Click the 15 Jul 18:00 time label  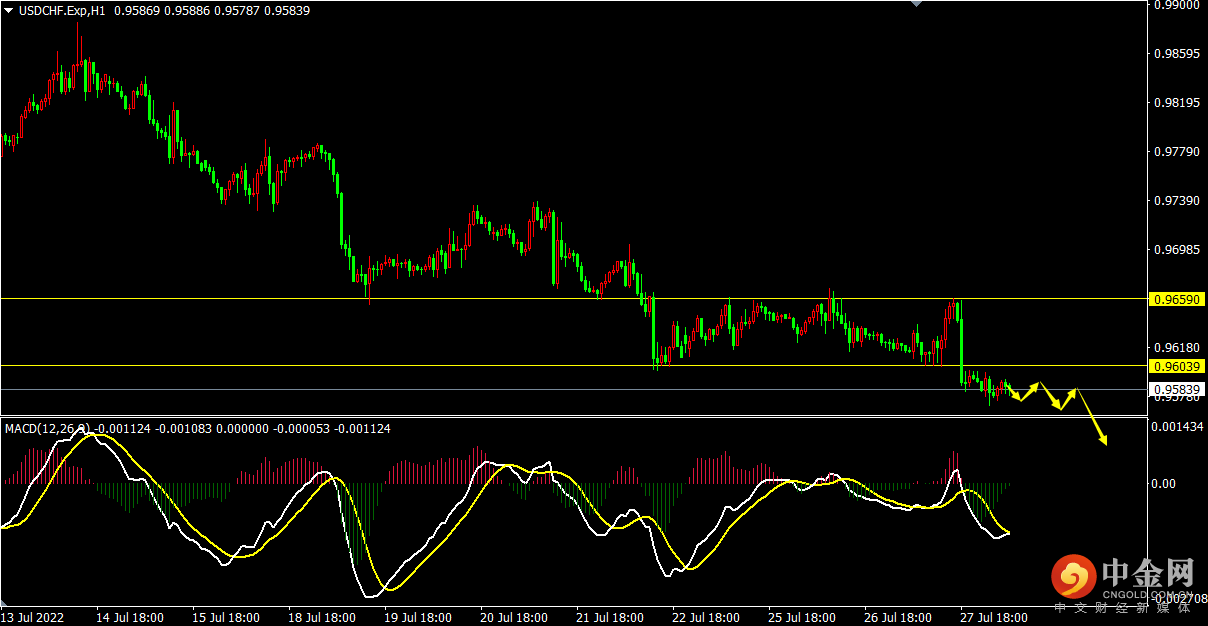pyautogui.click(x=226, y=618)
